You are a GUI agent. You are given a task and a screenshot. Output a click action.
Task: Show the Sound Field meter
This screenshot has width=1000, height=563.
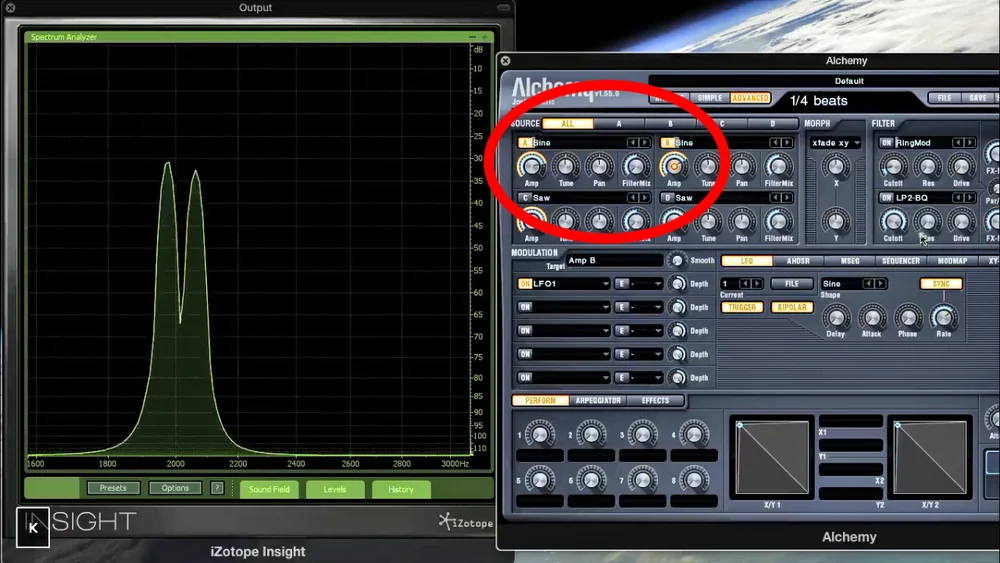tap(269, 489)
